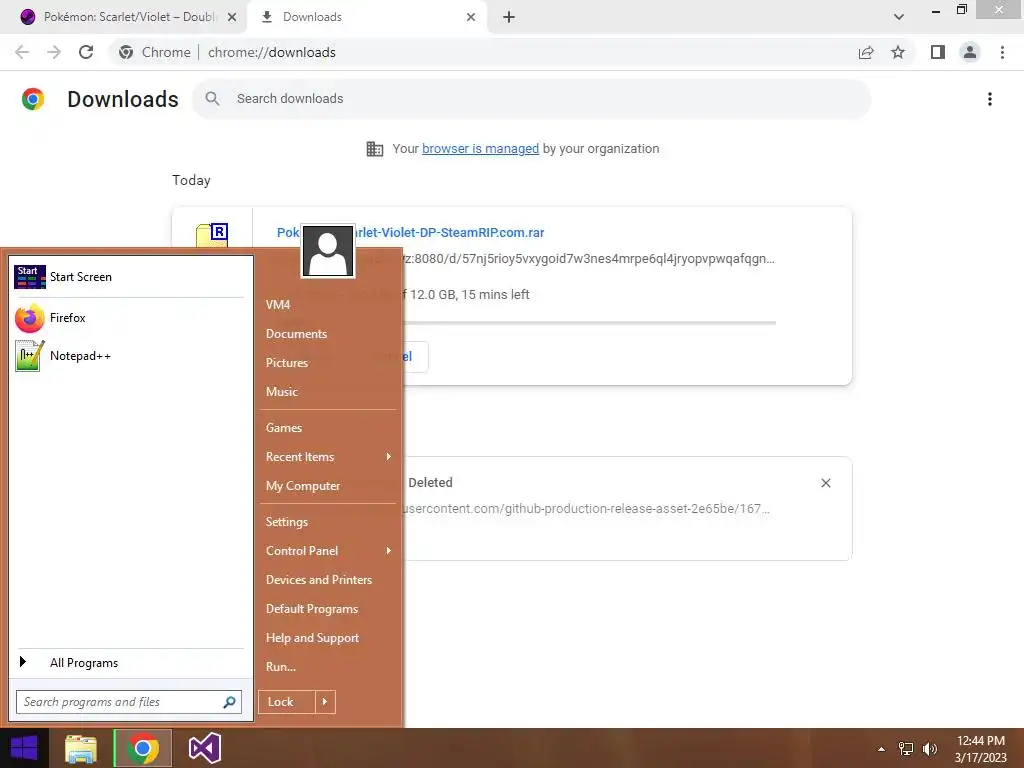Remove the Deleted download entry
1024x768 pixels.
(x=825, y=483)
